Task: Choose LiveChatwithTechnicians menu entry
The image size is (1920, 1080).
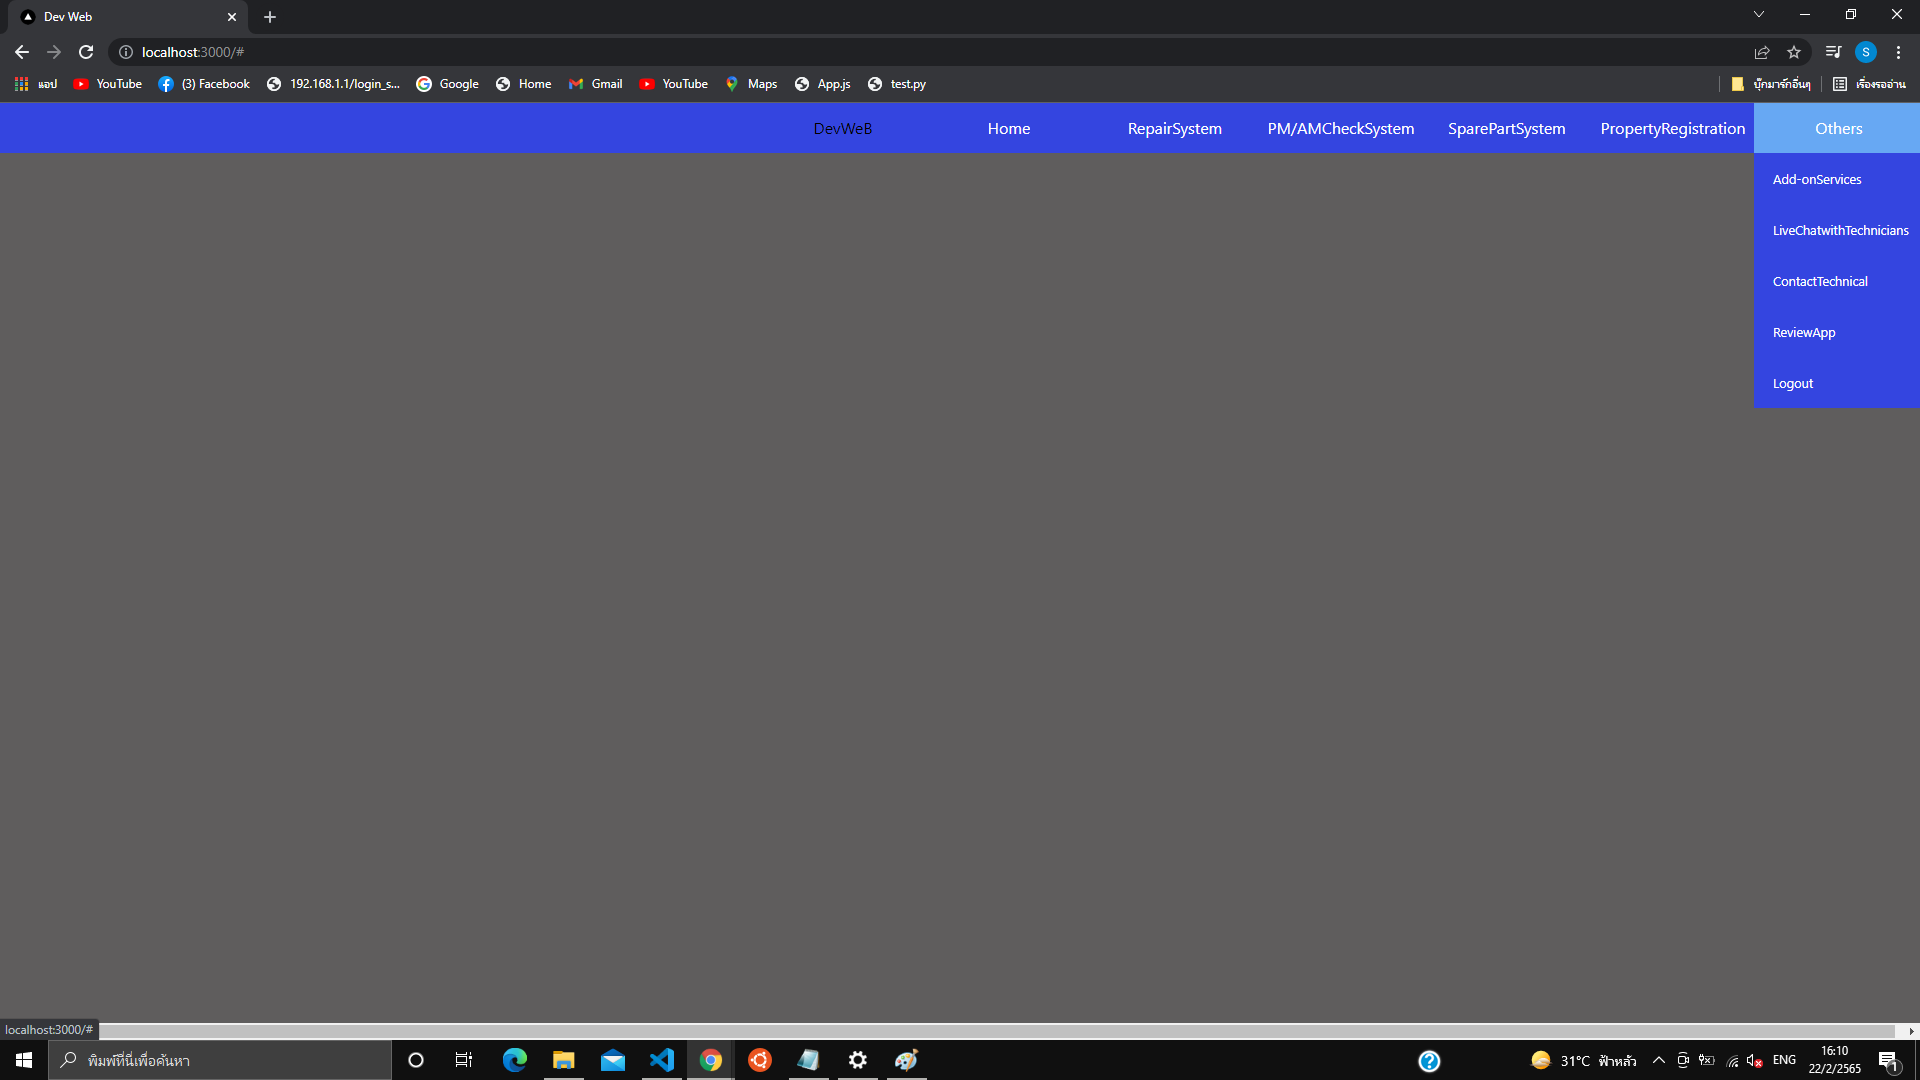Action: (x=1840, y=231)
